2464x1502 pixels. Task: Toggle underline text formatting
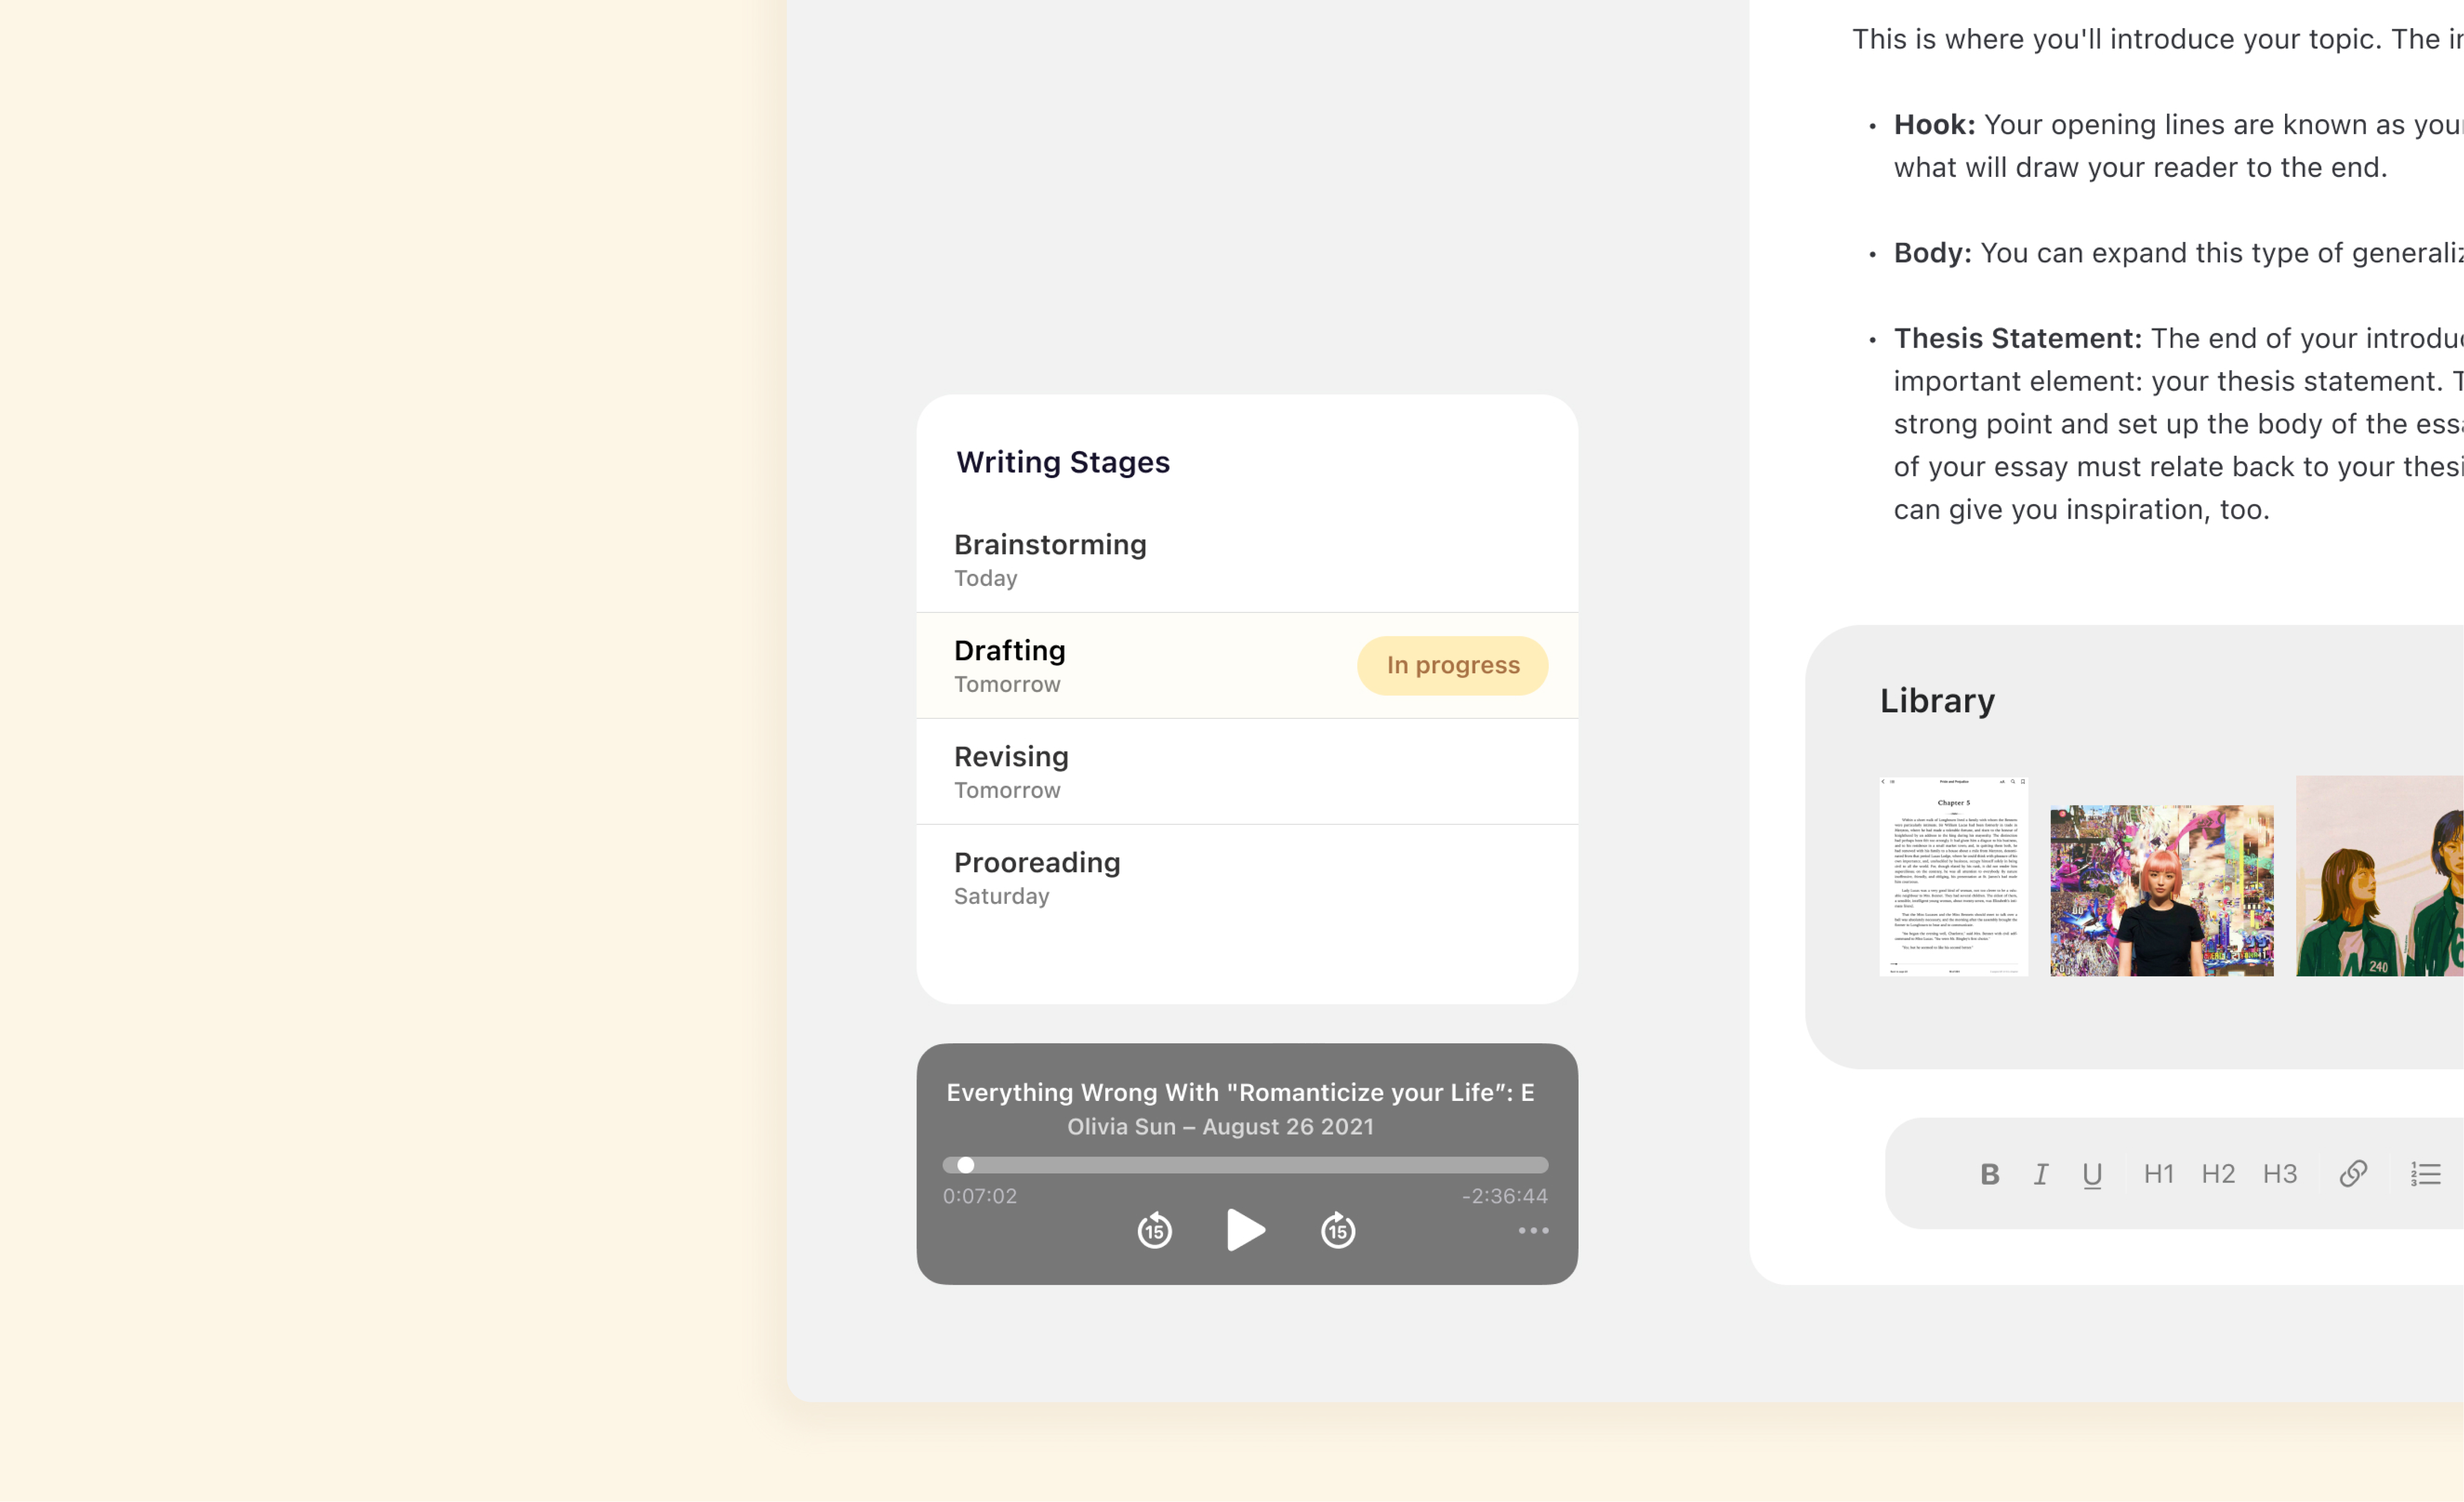click(2091, 1174)
